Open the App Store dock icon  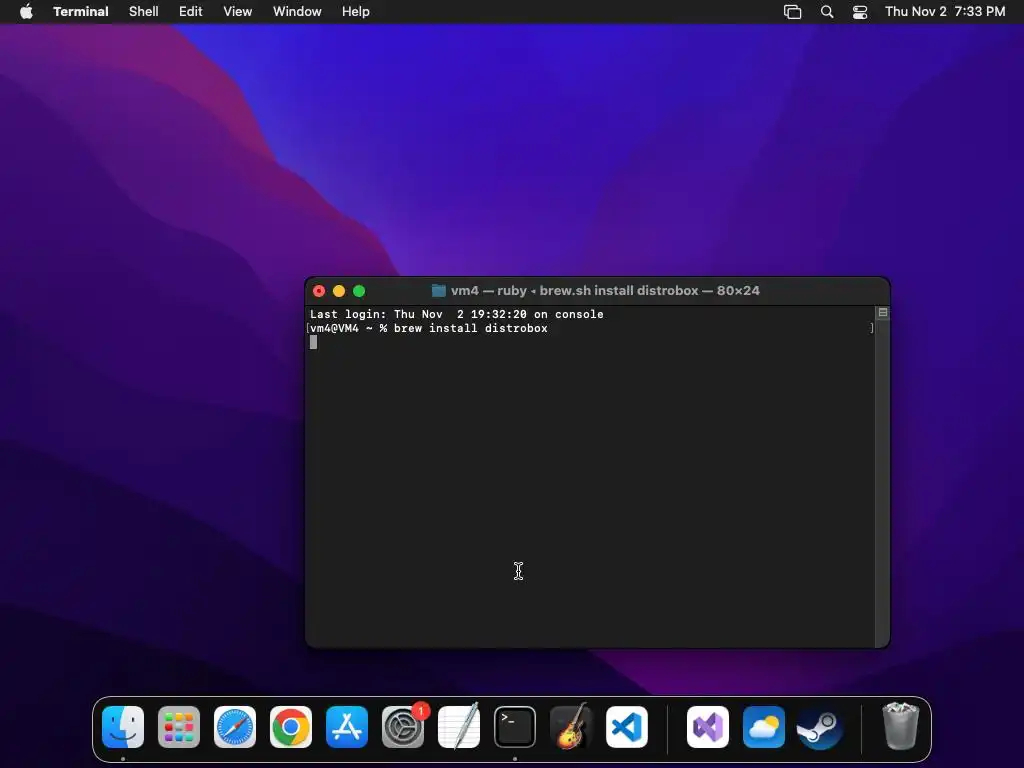coord(347,727)
